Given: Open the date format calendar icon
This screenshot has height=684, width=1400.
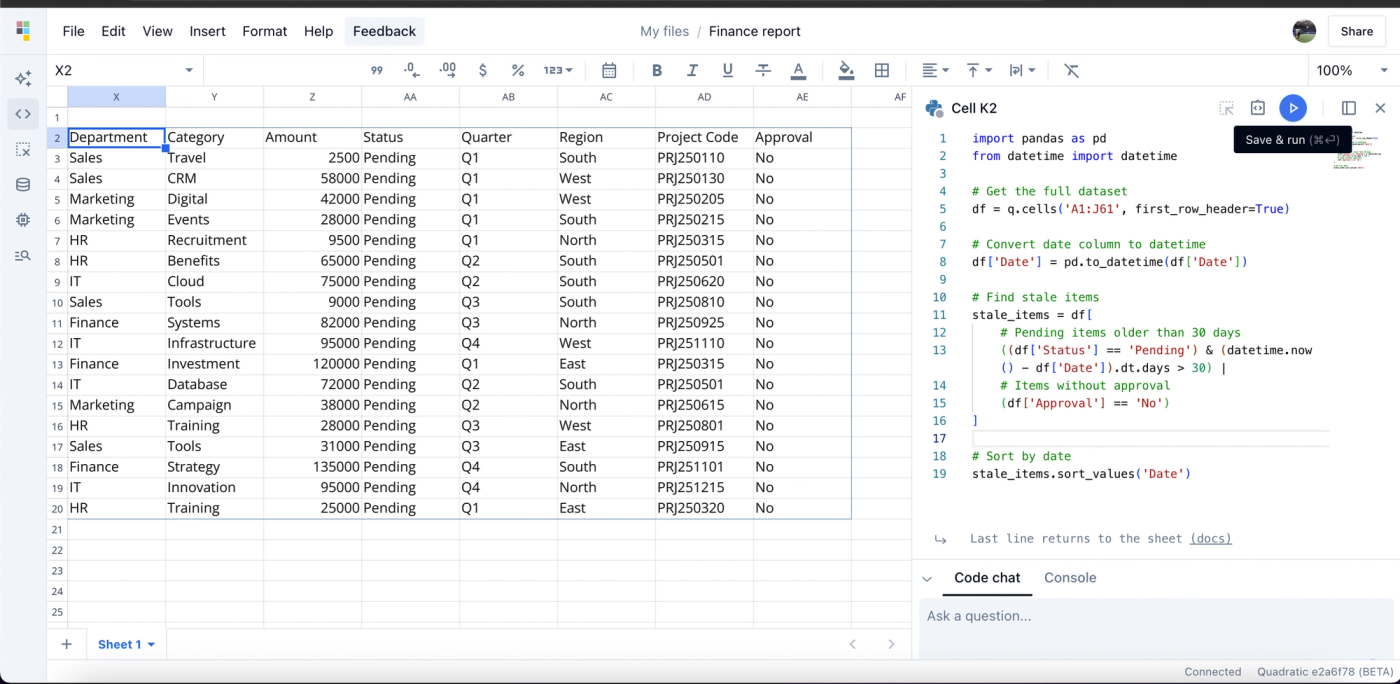Looking at the screenshot, I should (609, 70).
